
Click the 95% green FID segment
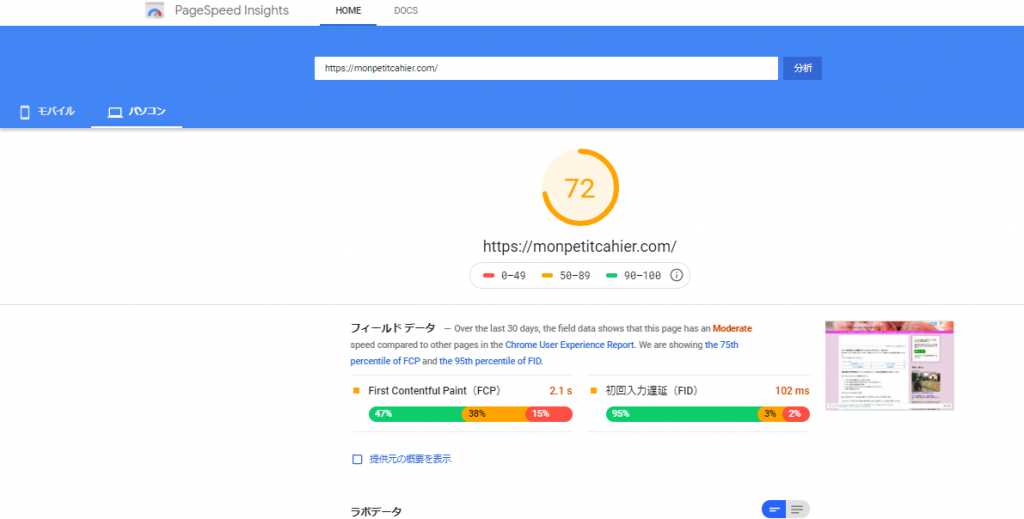(x=682, y=414)
